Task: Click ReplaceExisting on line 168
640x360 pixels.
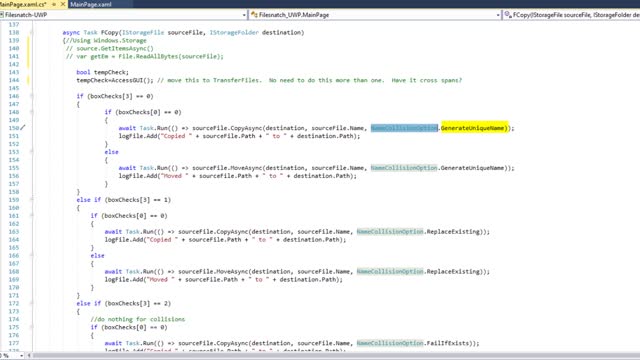Action: tap(454, 271)
